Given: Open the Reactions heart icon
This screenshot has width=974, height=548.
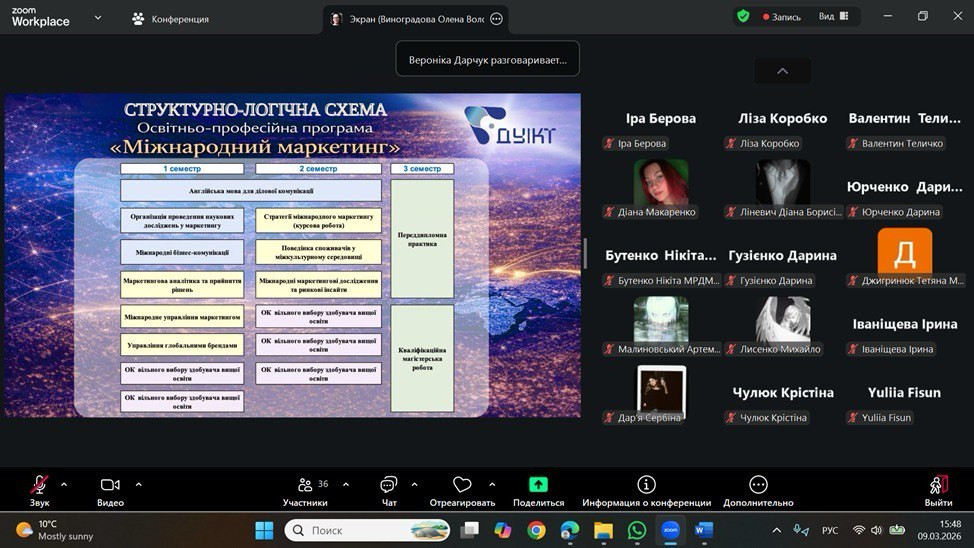Looking at the screenshot, I should click(x=462, y=485).
